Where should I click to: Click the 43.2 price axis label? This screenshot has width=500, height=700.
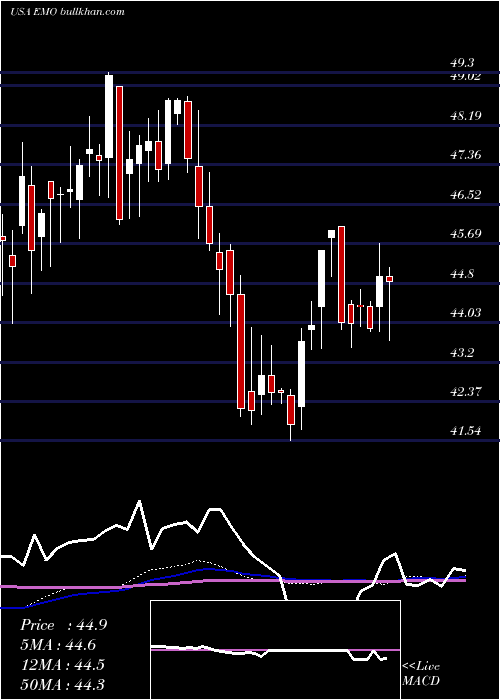462,353
